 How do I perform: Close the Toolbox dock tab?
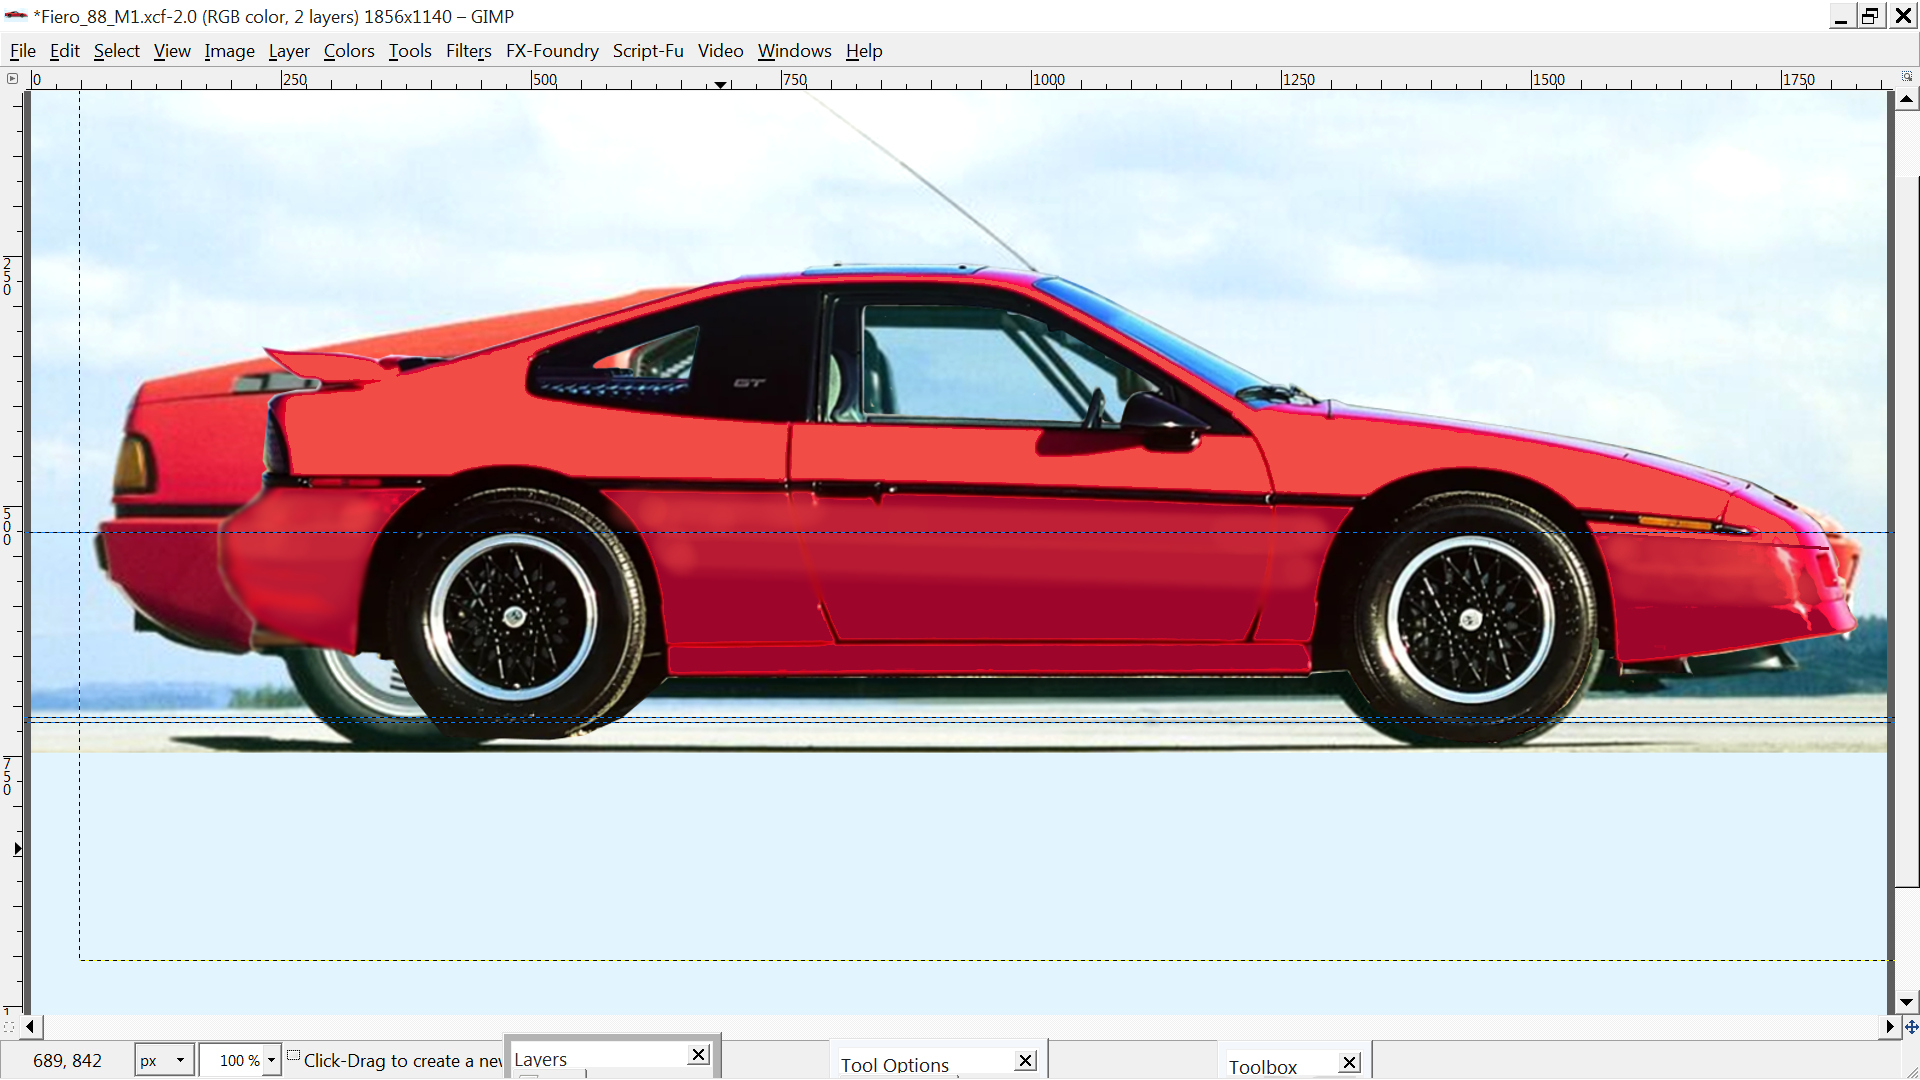click(1349, 1063)
